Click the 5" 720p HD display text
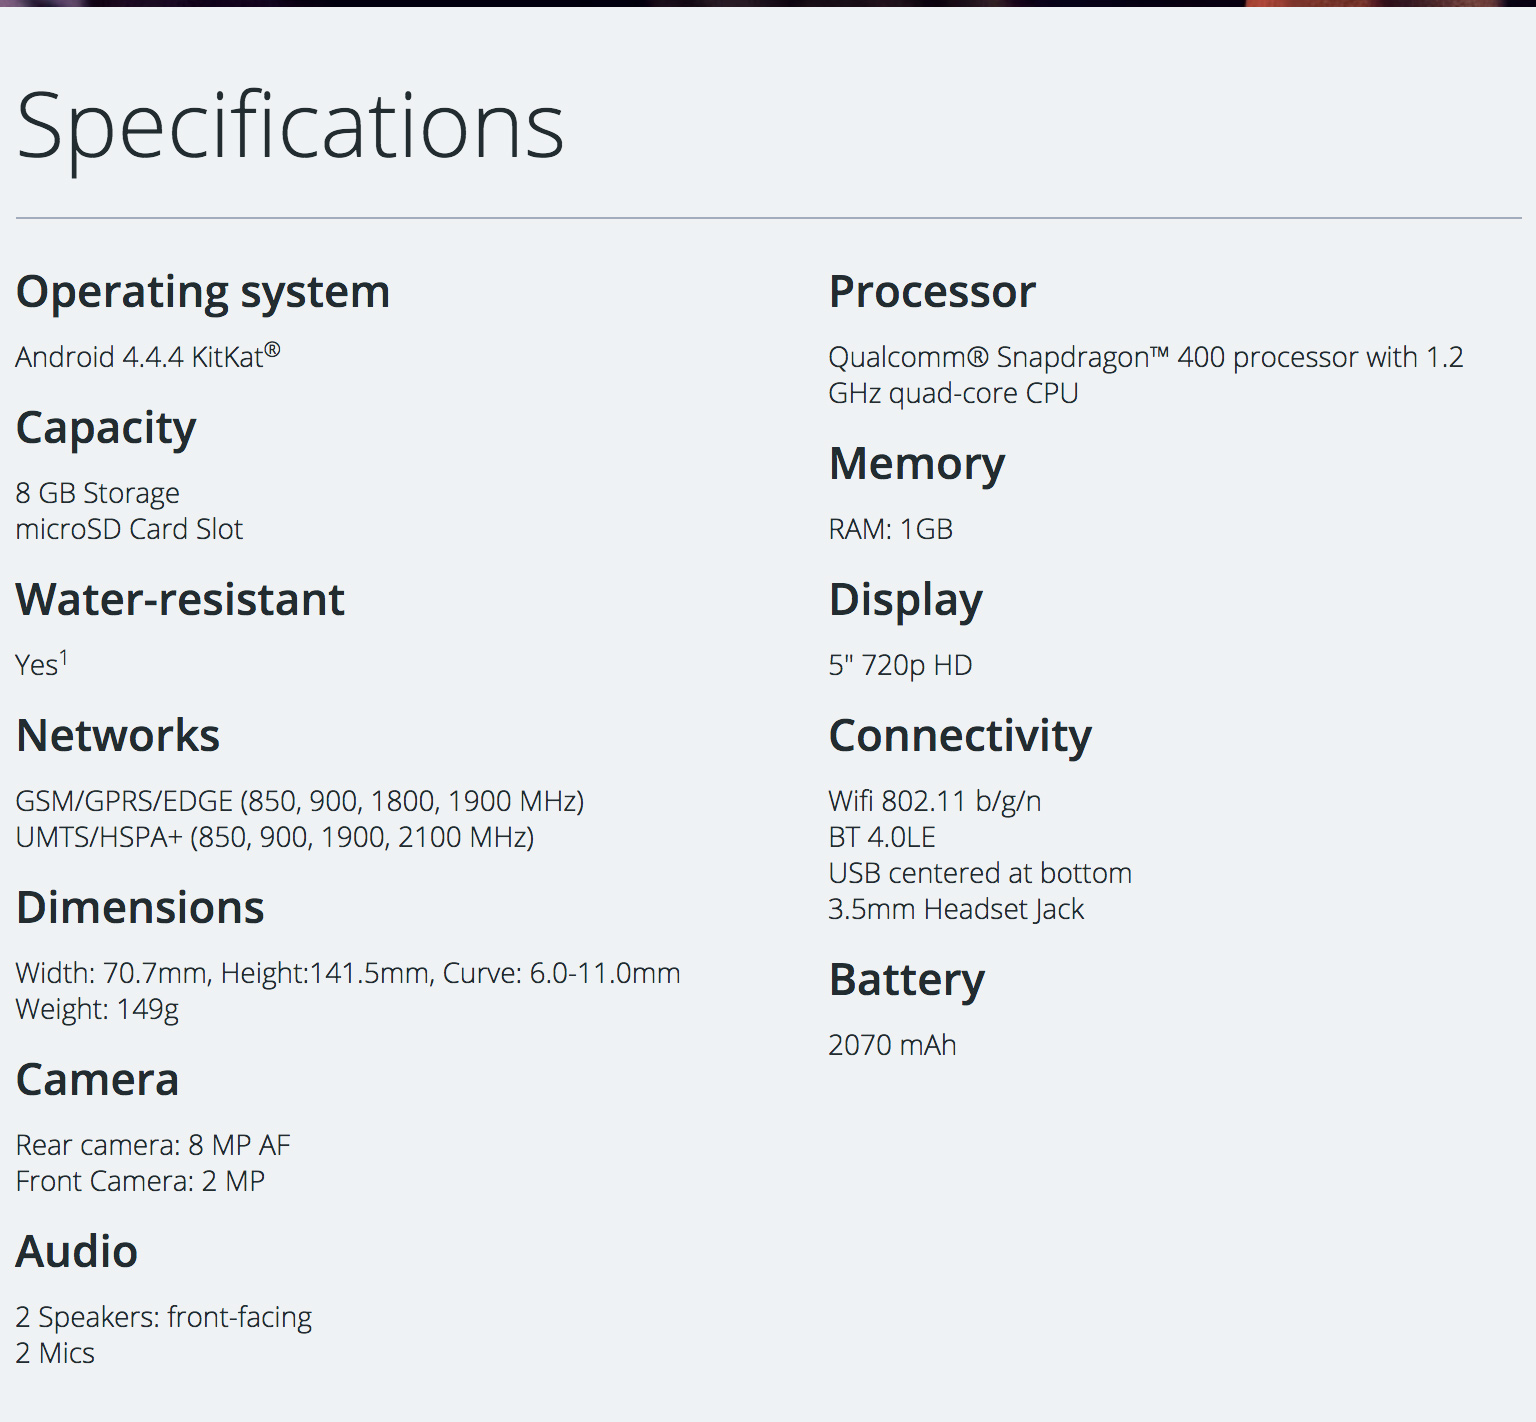Viewport: 1536px width, 1422px height. [900, 665]
